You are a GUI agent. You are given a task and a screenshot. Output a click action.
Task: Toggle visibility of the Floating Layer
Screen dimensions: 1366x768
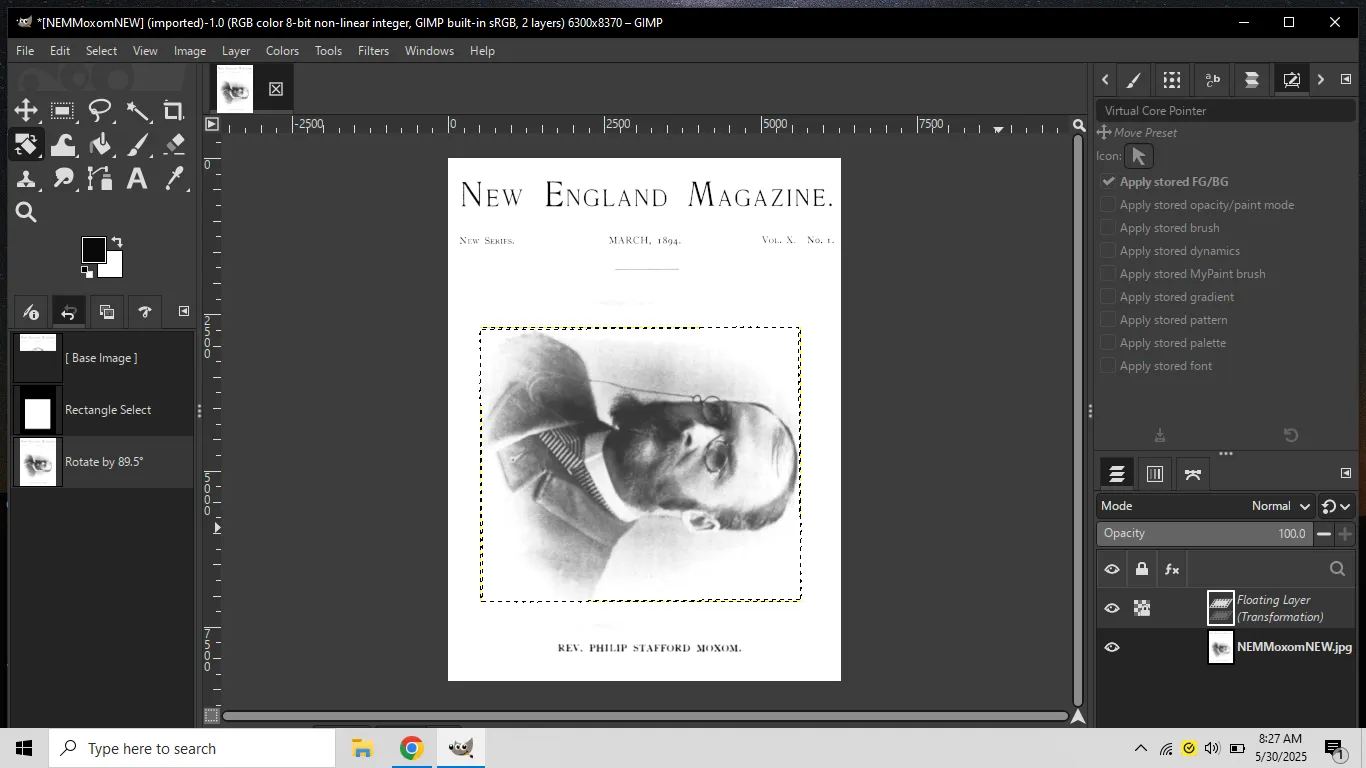(x=1111, y=607)
